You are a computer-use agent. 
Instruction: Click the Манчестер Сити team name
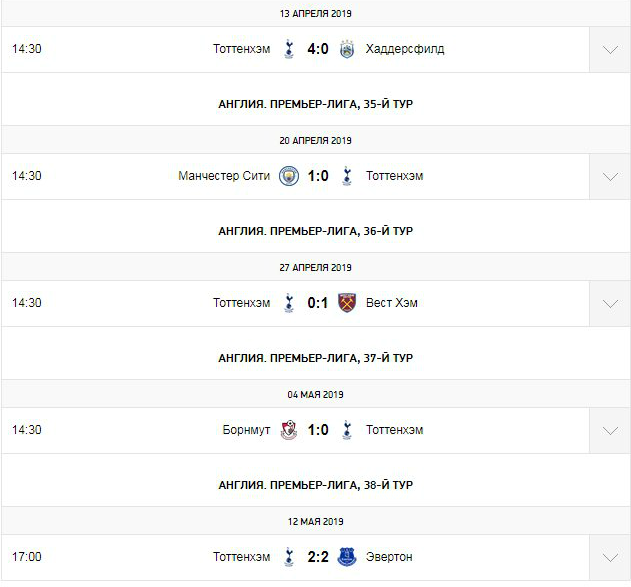pyautogui.click(x=223, y=176)
